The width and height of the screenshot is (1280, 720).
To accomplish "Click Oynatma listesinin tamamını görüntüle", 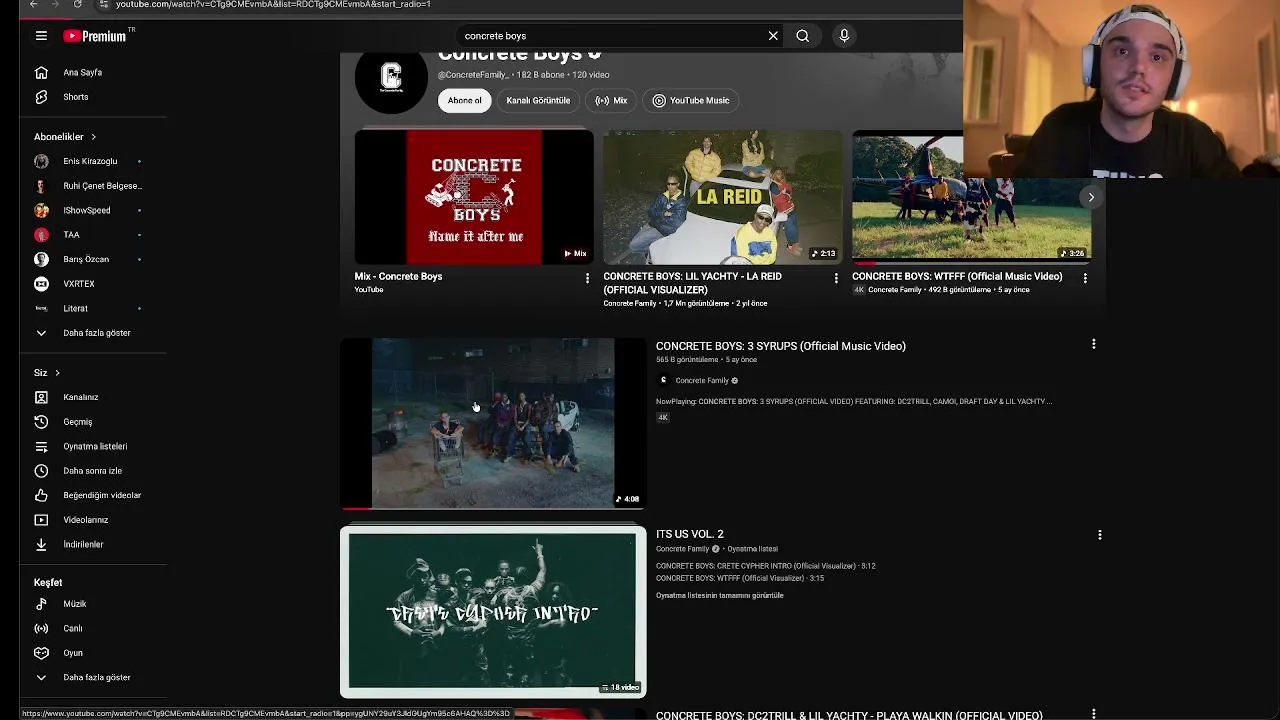I will click(720, 596).
